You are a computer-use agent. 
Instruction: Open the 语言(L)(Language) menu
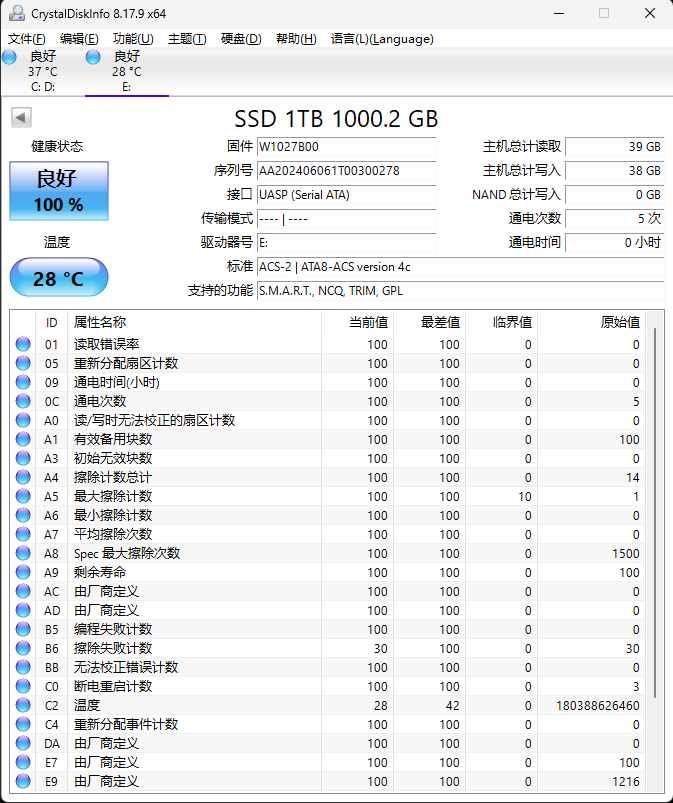click(x=382, y=39)
